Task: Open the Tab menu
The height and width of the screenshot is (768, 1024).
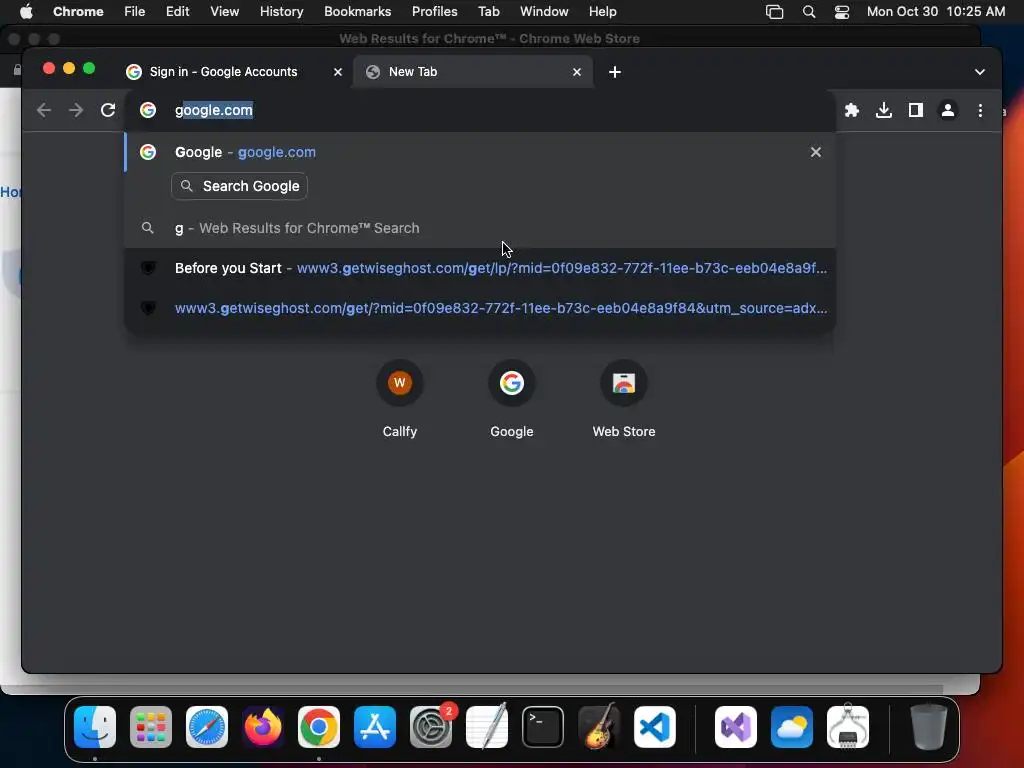Action: click(488, 12)
